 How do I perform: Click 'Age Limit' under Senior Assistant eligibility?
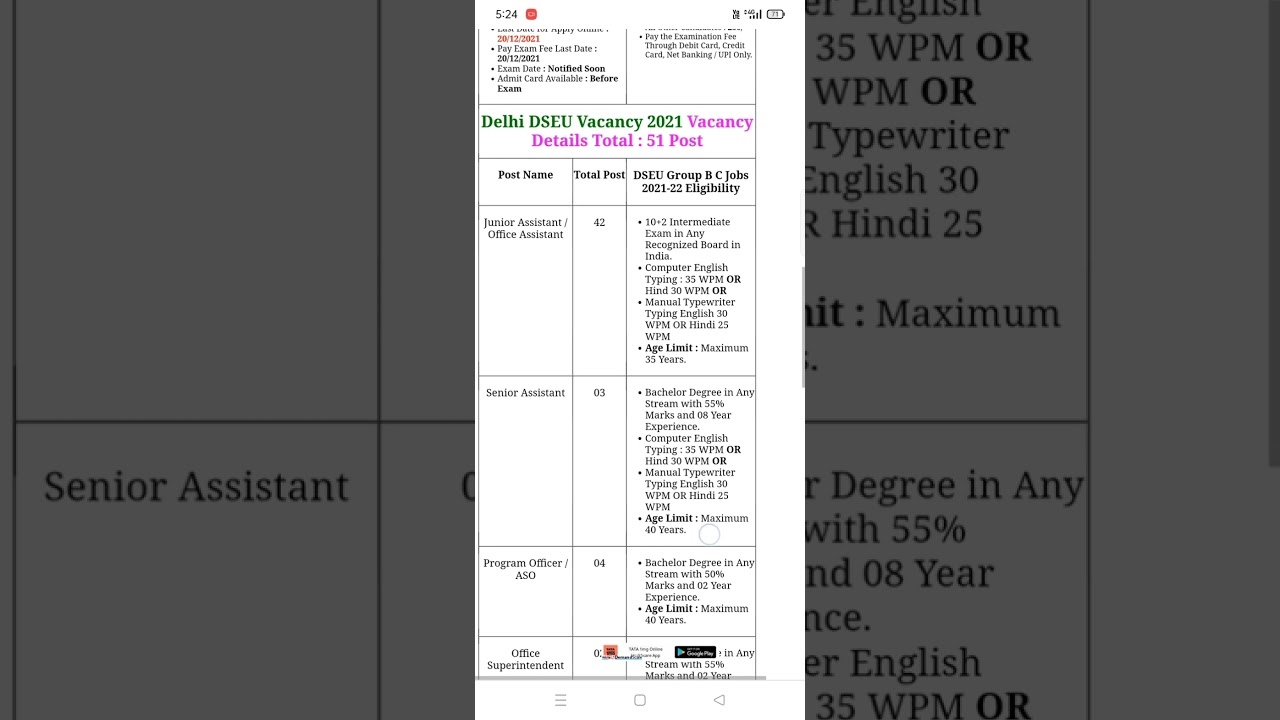point(671,518)
